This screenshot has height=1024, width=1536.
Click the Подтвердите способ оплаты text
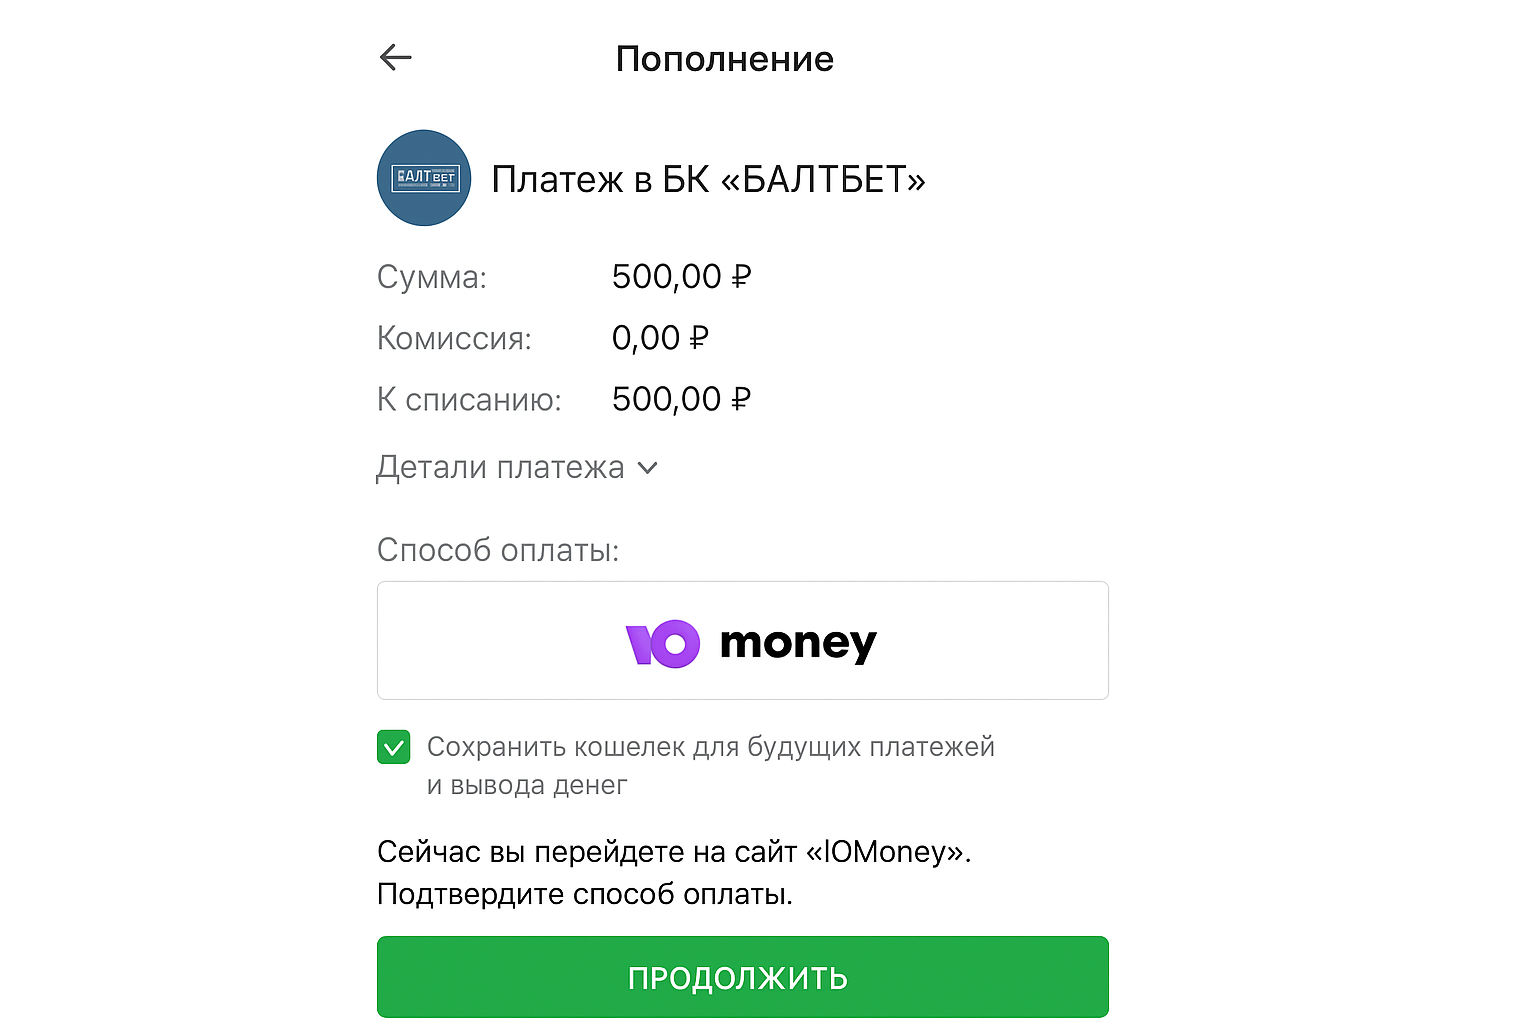click(x=585, y=894)
